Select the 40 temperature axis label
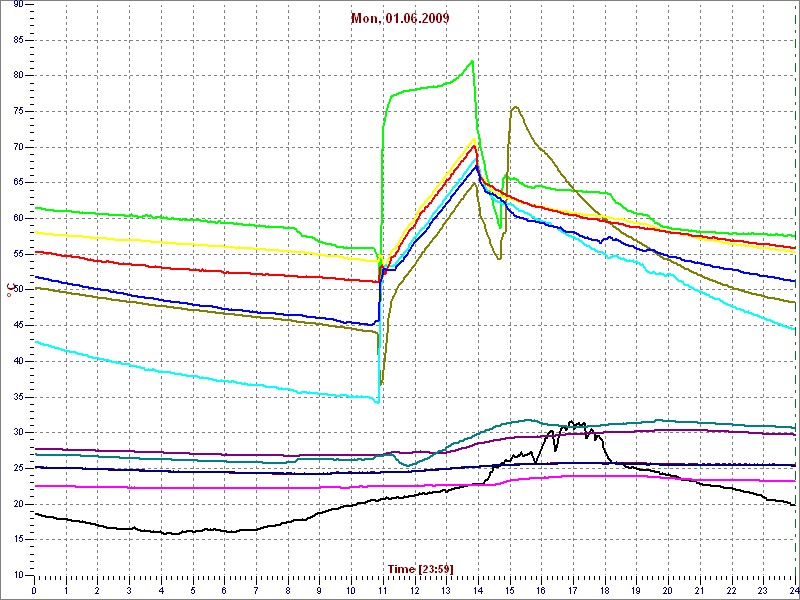The width and height of the screenshot is (800, 600). point(17,361)
